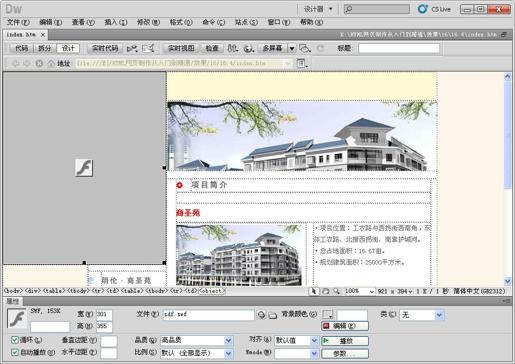Toggle the 自动播放 (Autoplay) checkbox
Screen dimensions: 515x364
15,352
